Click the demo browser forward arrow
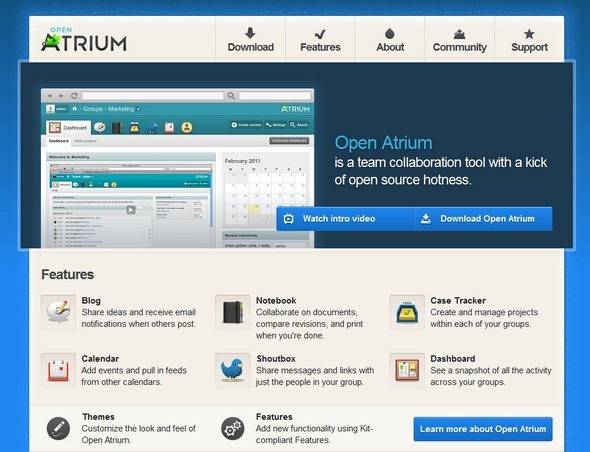The width and height of the screenshot is (590, 452). [61, 96]
